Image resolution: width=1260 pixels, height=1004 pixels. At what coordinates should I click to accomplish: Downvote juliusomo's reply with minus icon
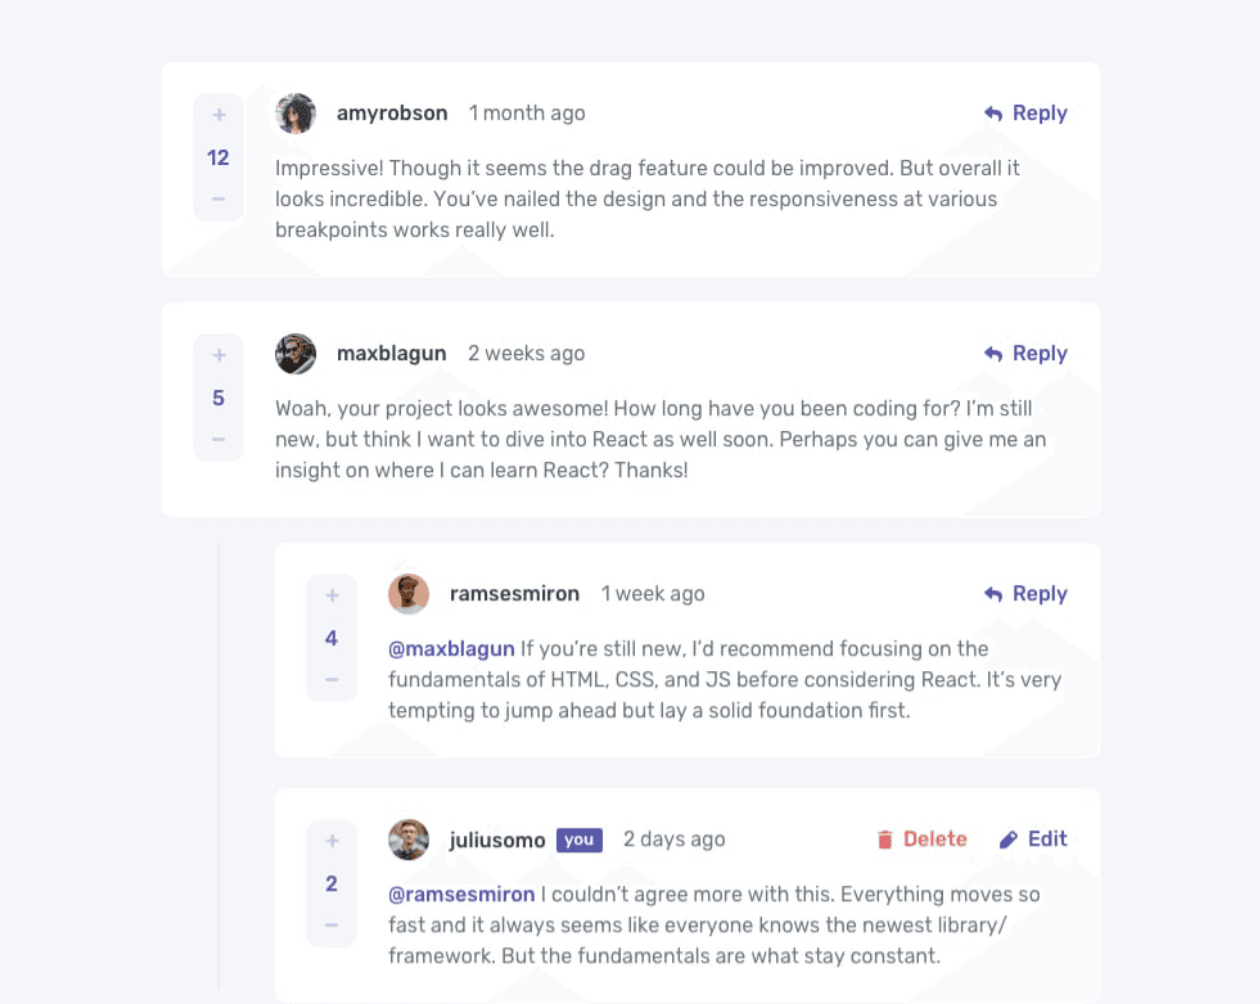click(x=332, y=925)
